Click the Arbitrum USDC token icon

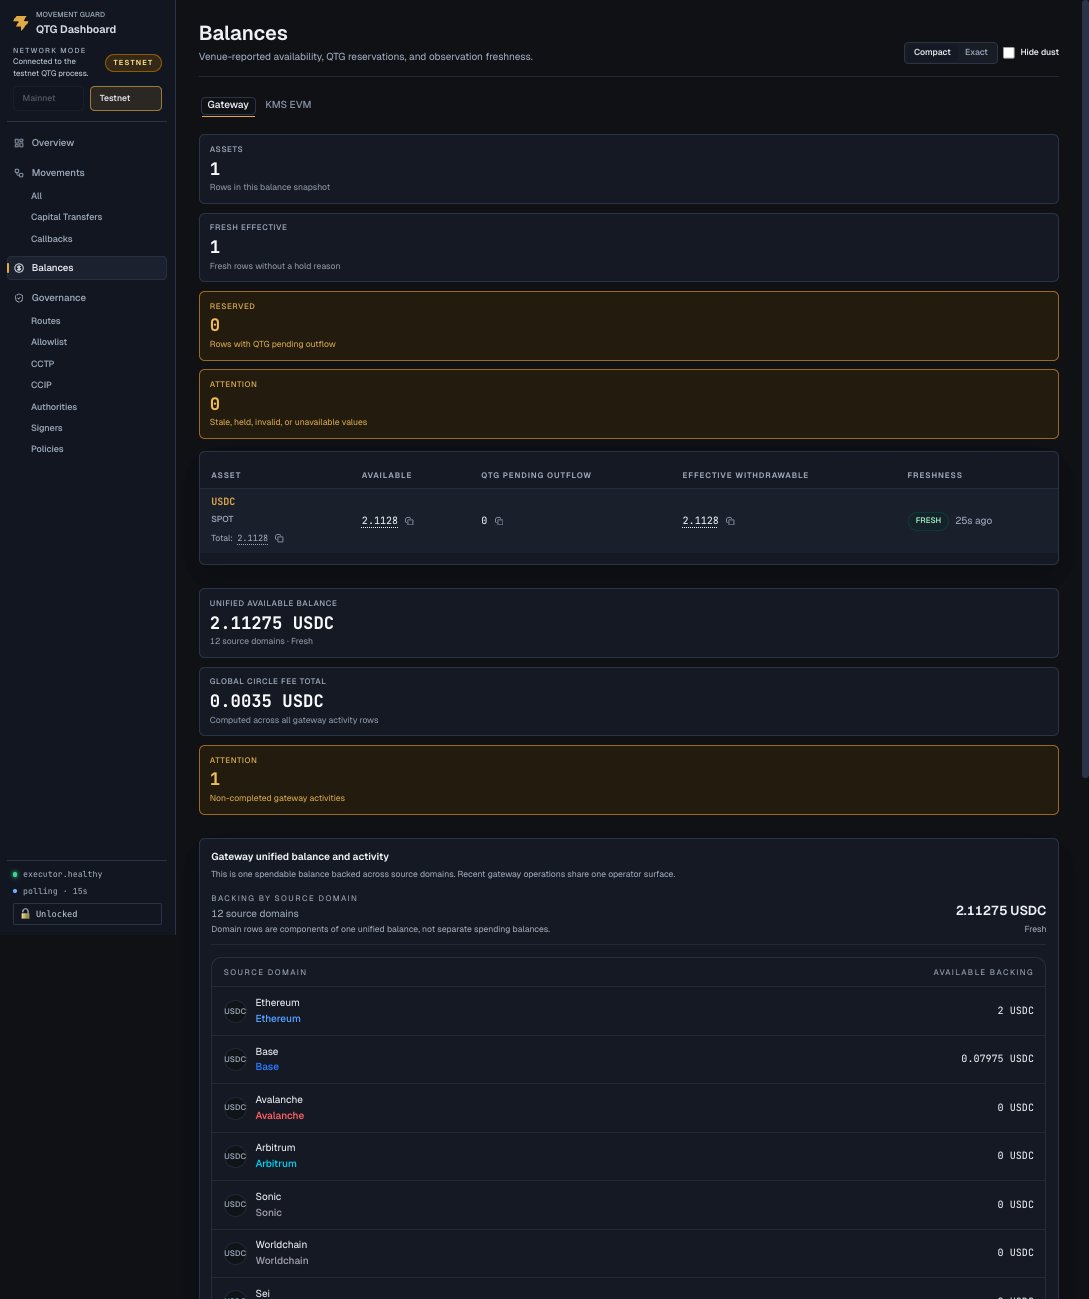[x=235, y=1156]
